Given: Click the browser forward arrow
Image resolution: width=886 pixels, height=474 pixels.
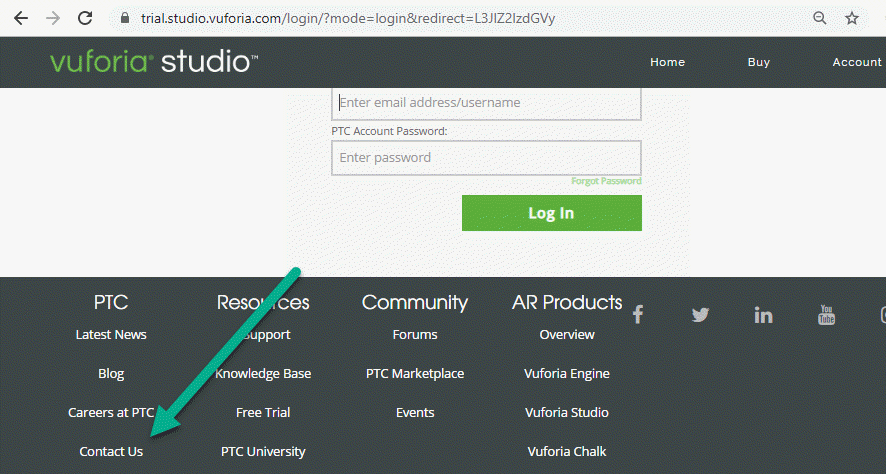Looking at the screenshot, I should [x=53, y=18].
